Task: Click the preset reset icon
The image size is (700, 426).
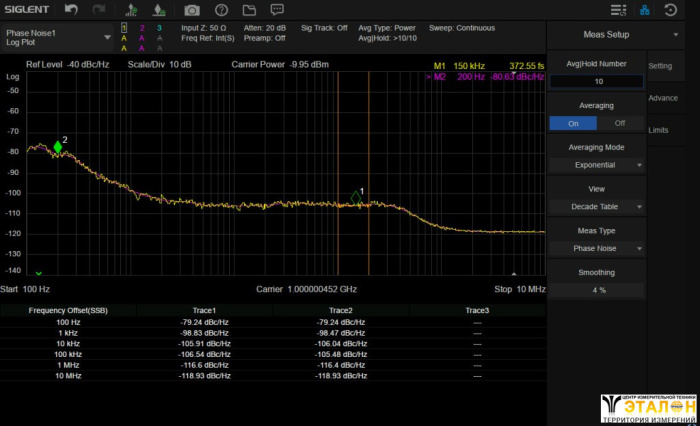Action: pyautogui.click(x=673, y=10)
